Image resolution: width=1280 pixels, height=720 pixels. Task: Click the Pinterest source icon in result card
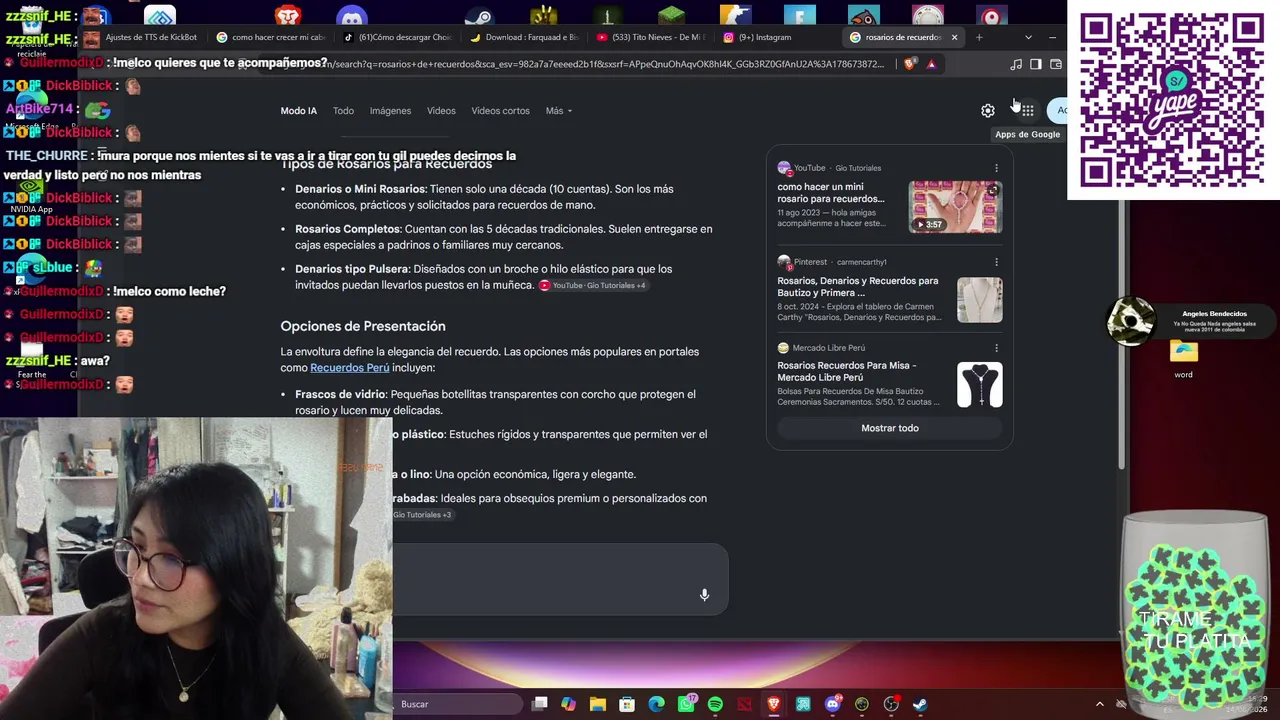784,262
